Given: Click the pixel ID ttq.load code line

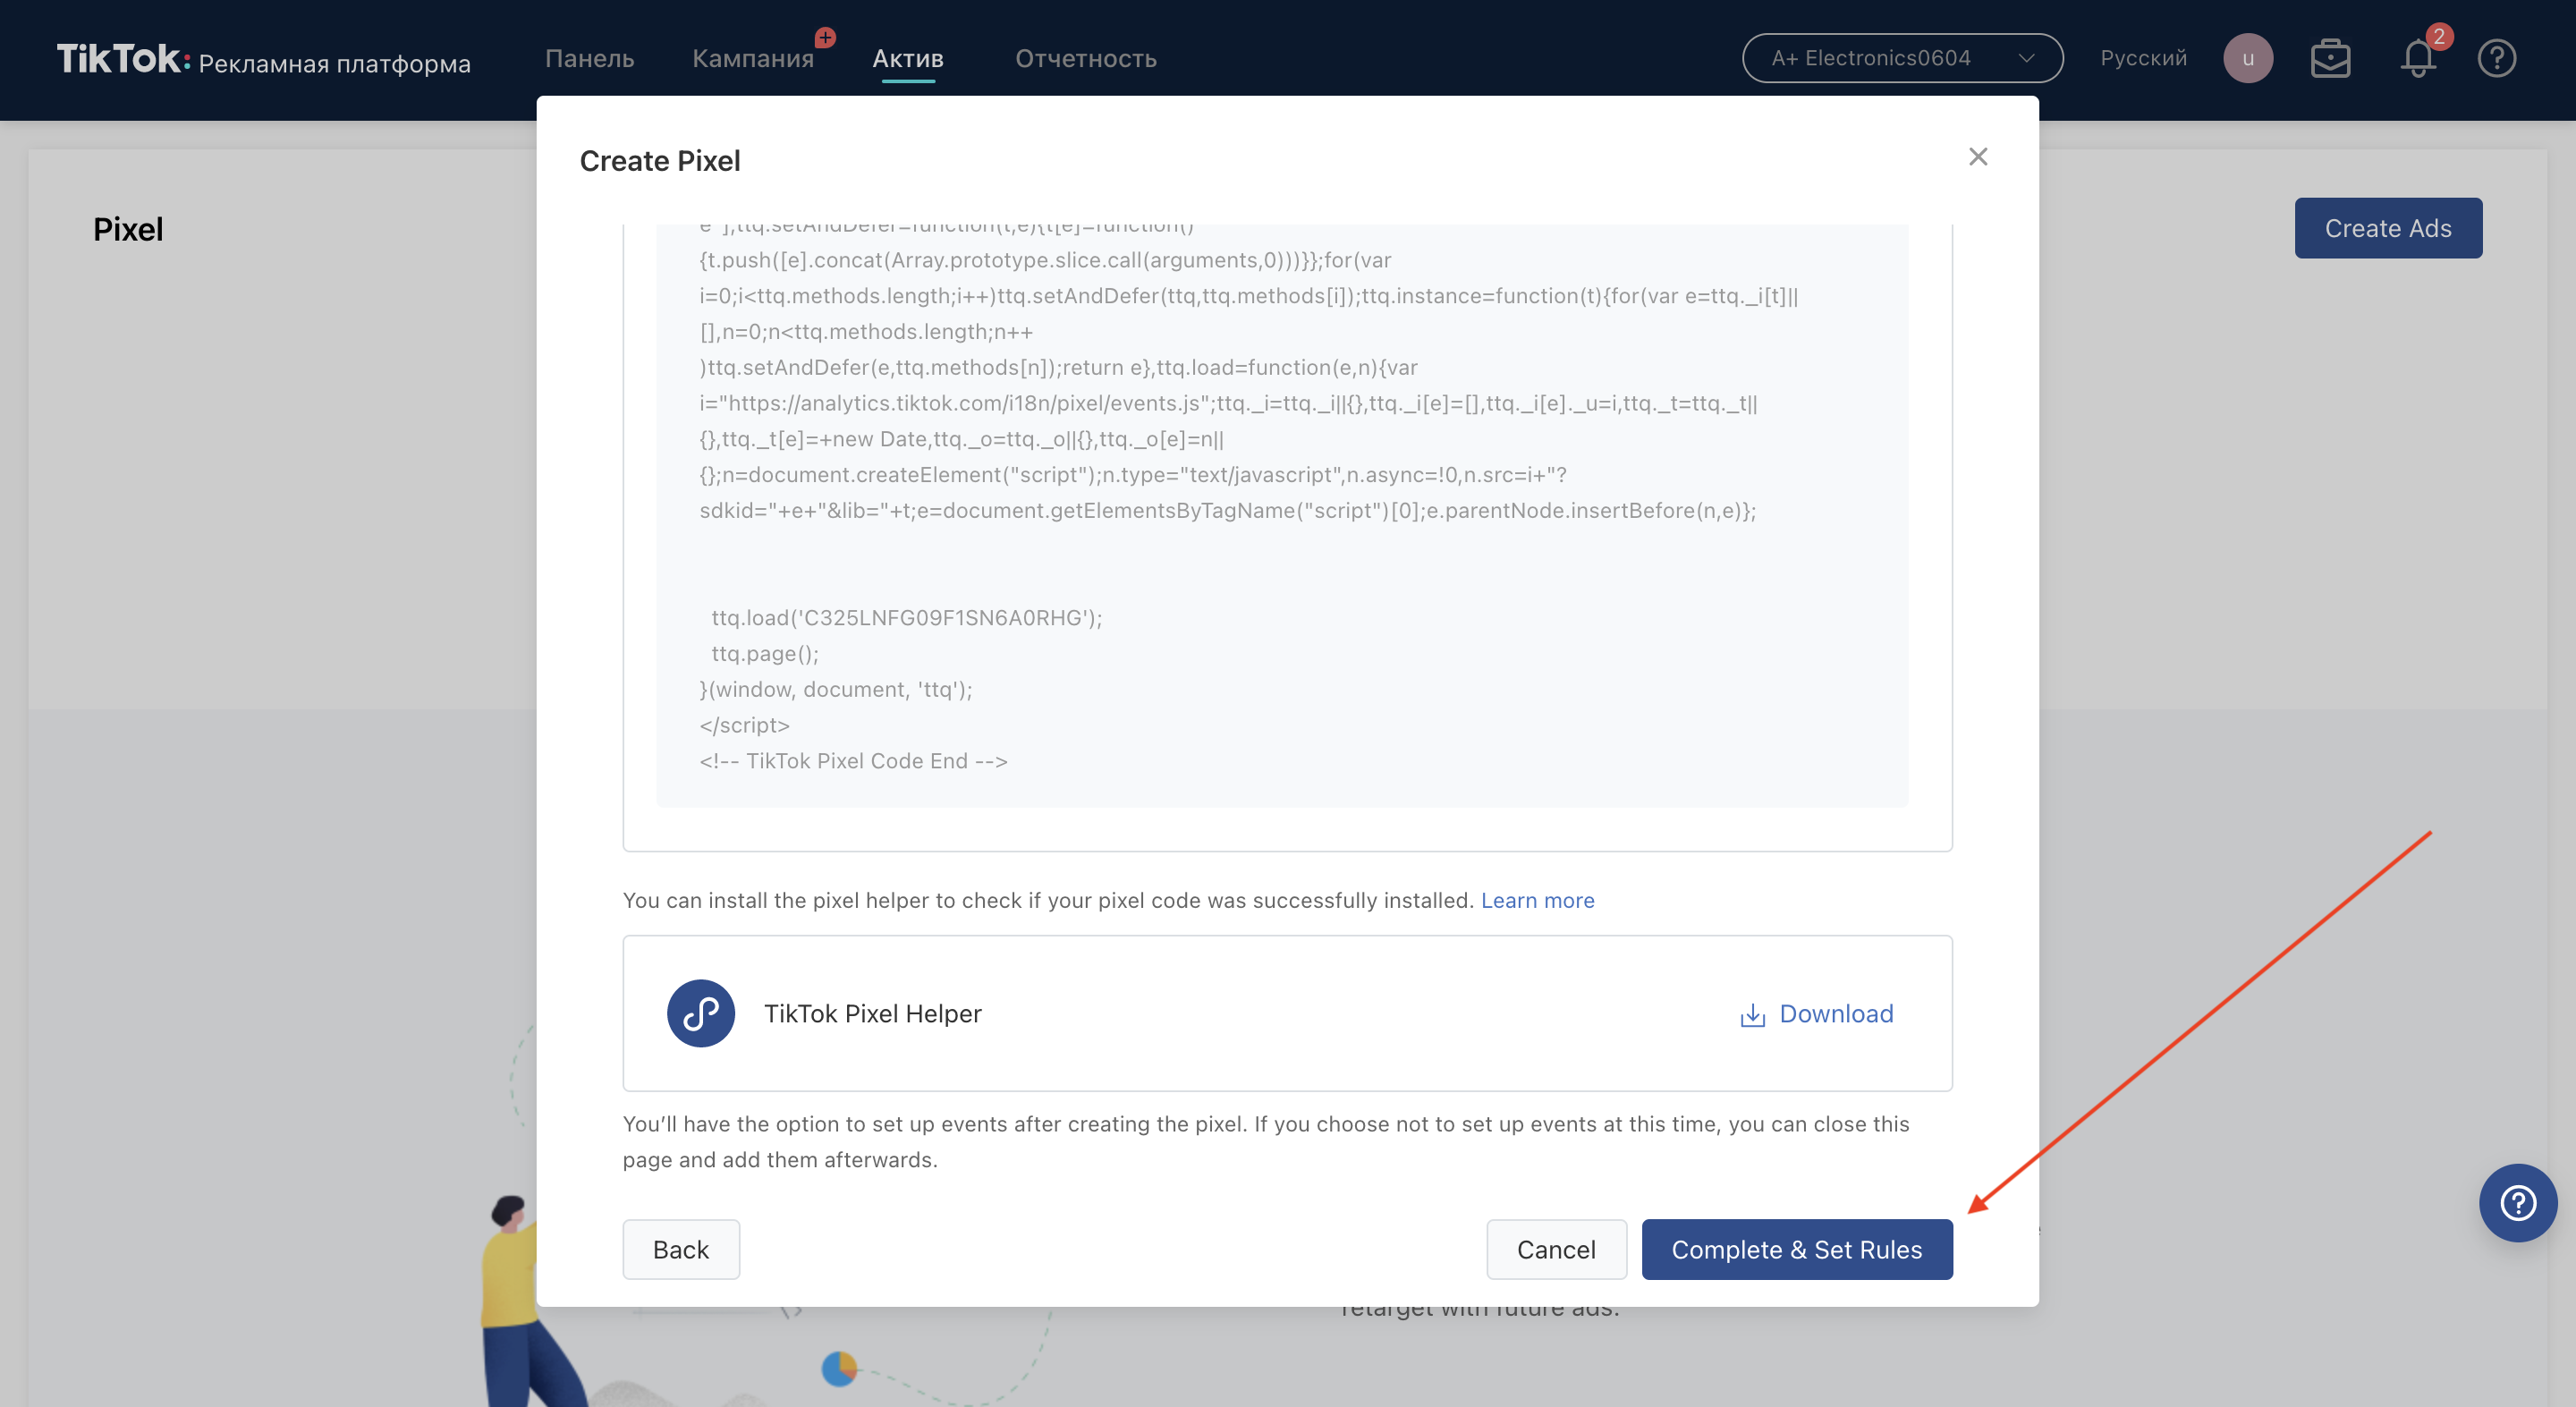Looking at the screenshot, I should (x=906, y=618).
